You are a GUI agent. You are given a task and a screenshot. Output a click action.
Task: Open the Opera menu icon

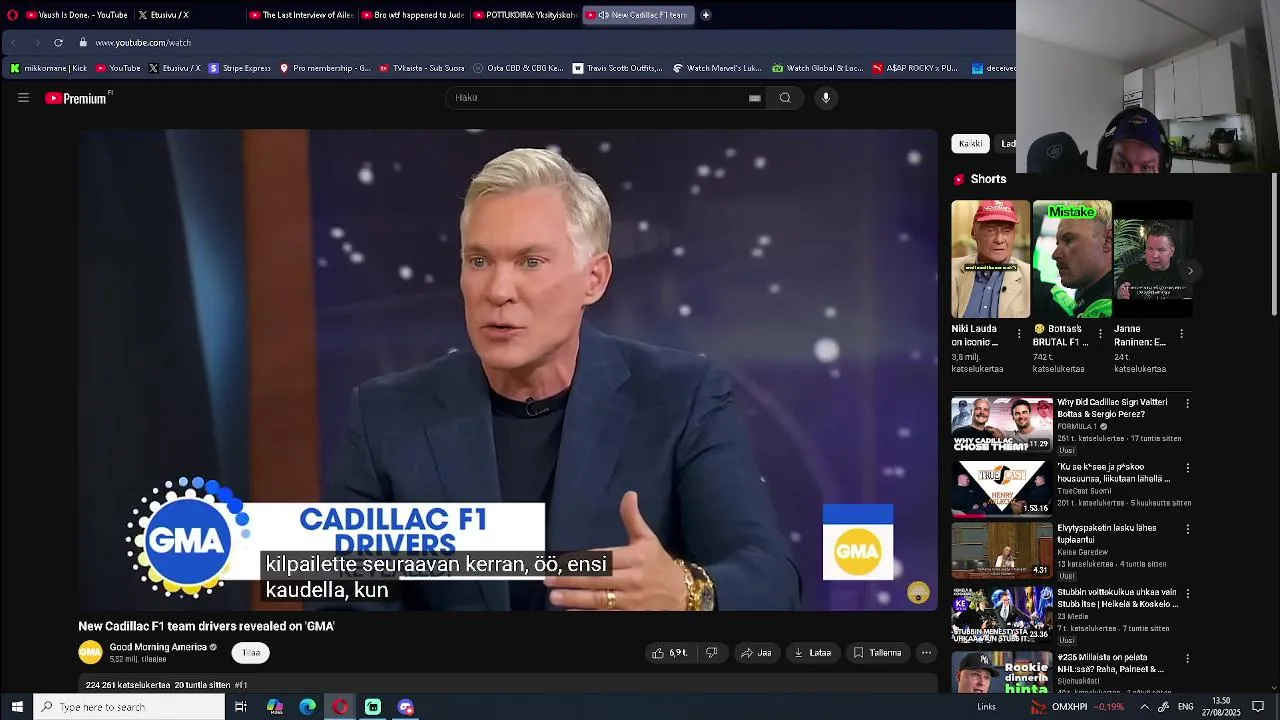pos(11,15)
